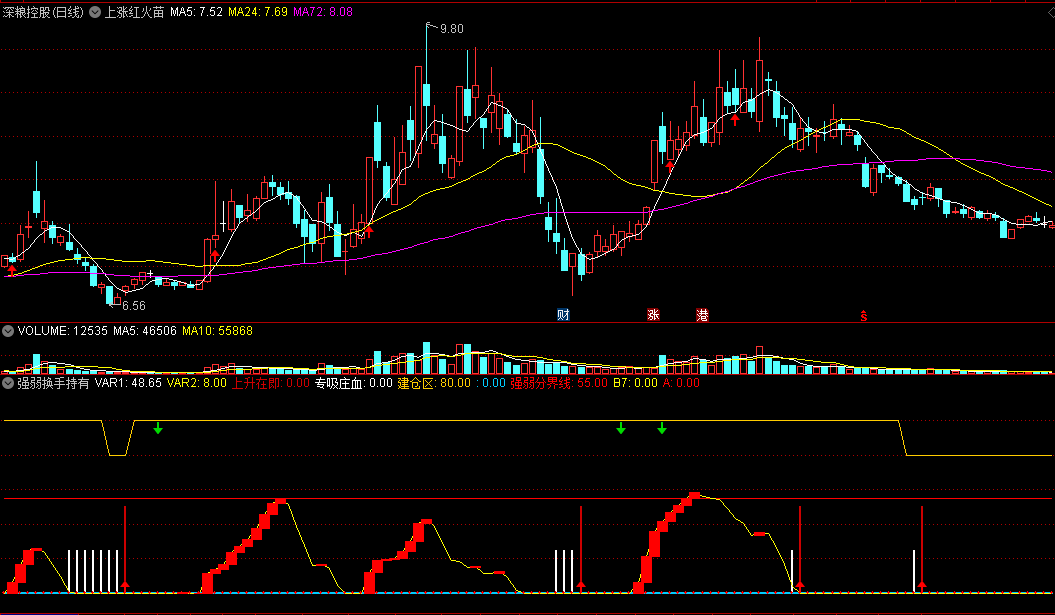
Task: Select the B7: 0.00 value
Action: [x=635, y=384]
